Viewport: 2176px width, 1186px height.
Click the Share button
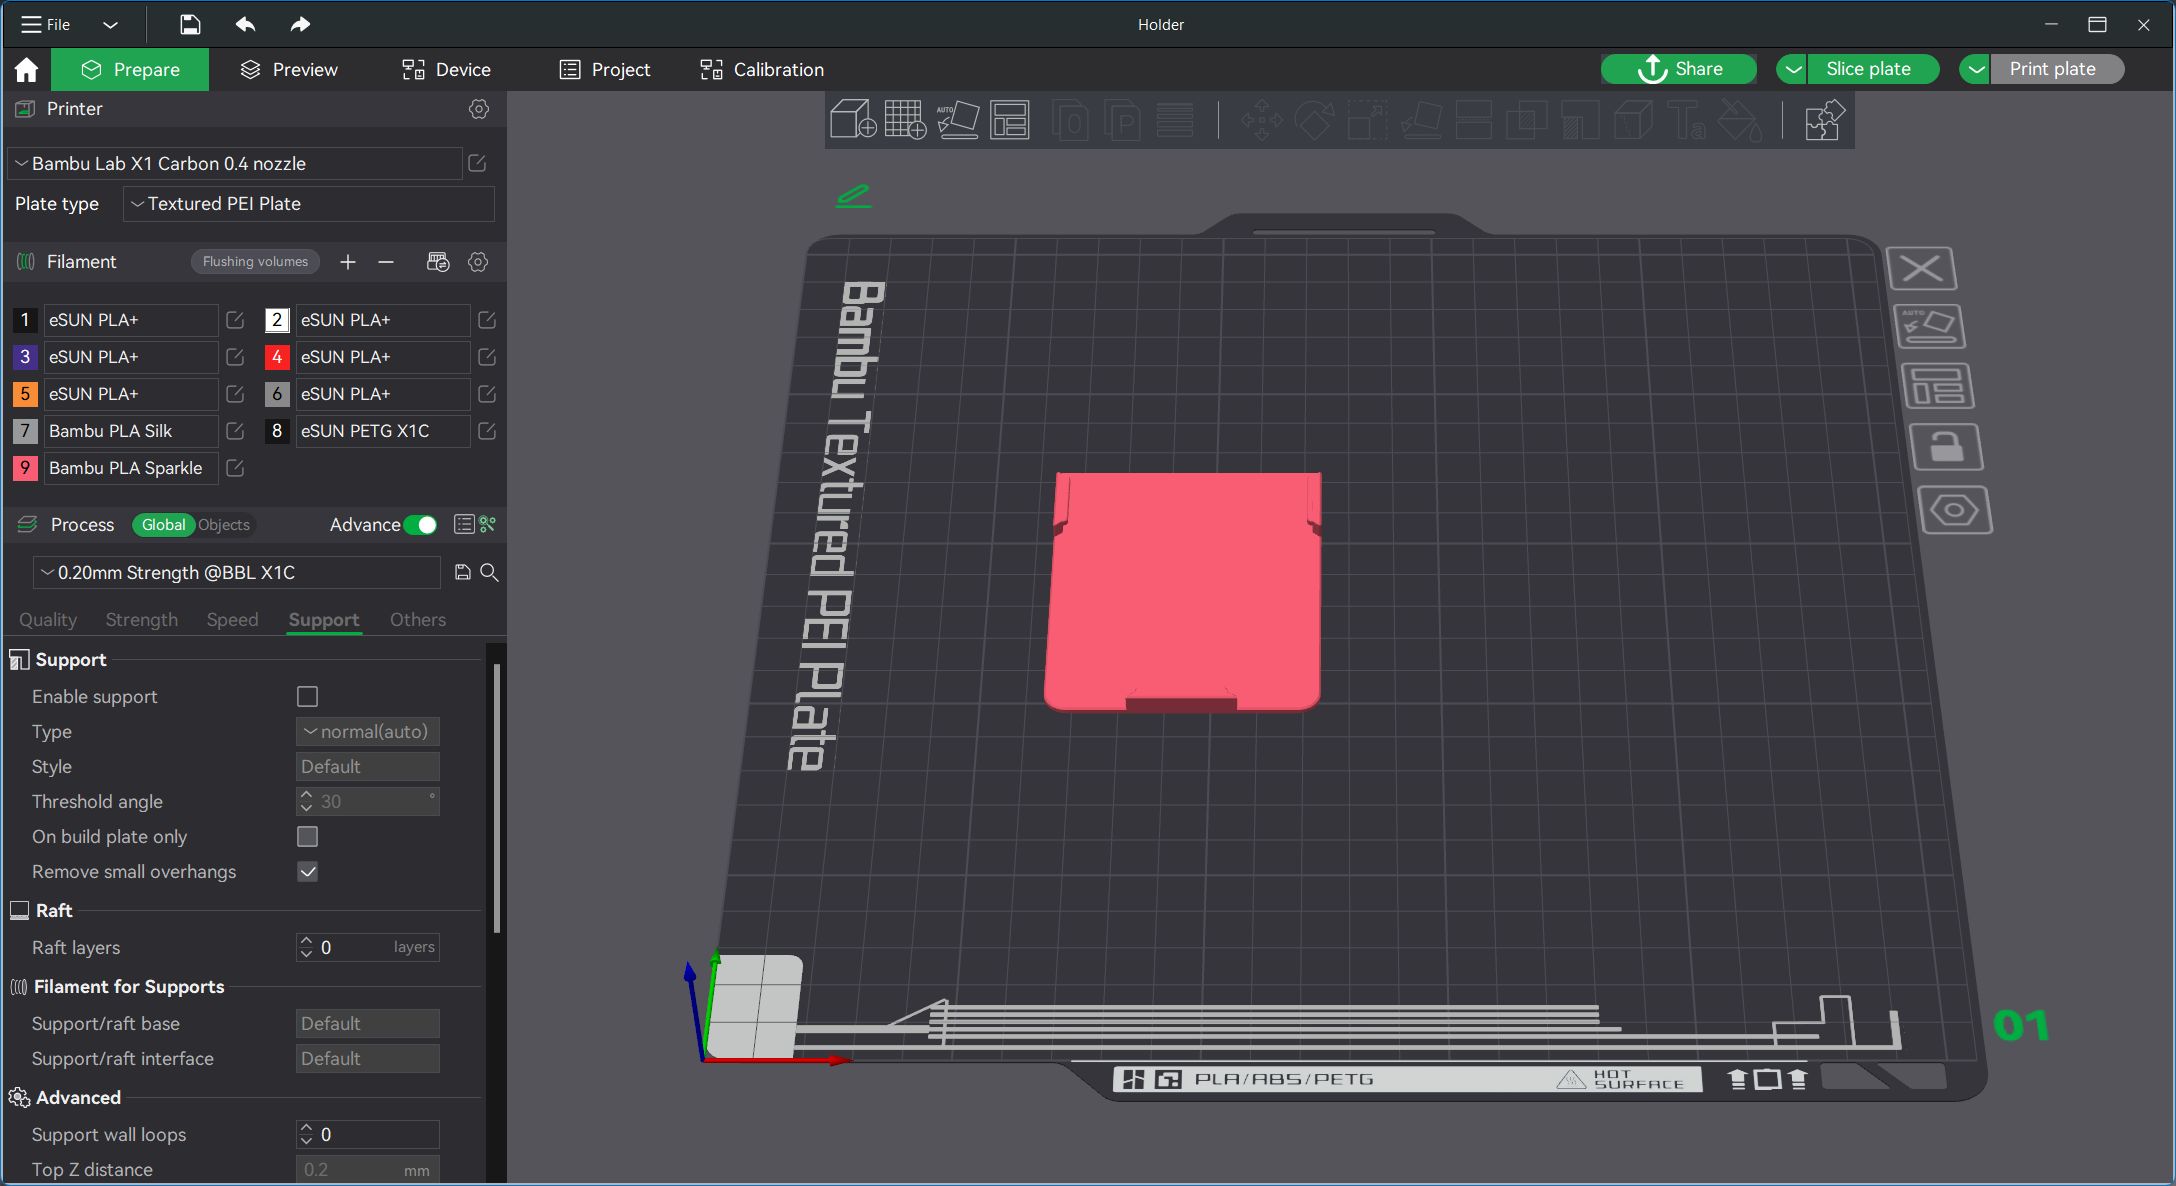pyautogui.click(x=1679, y=69)
